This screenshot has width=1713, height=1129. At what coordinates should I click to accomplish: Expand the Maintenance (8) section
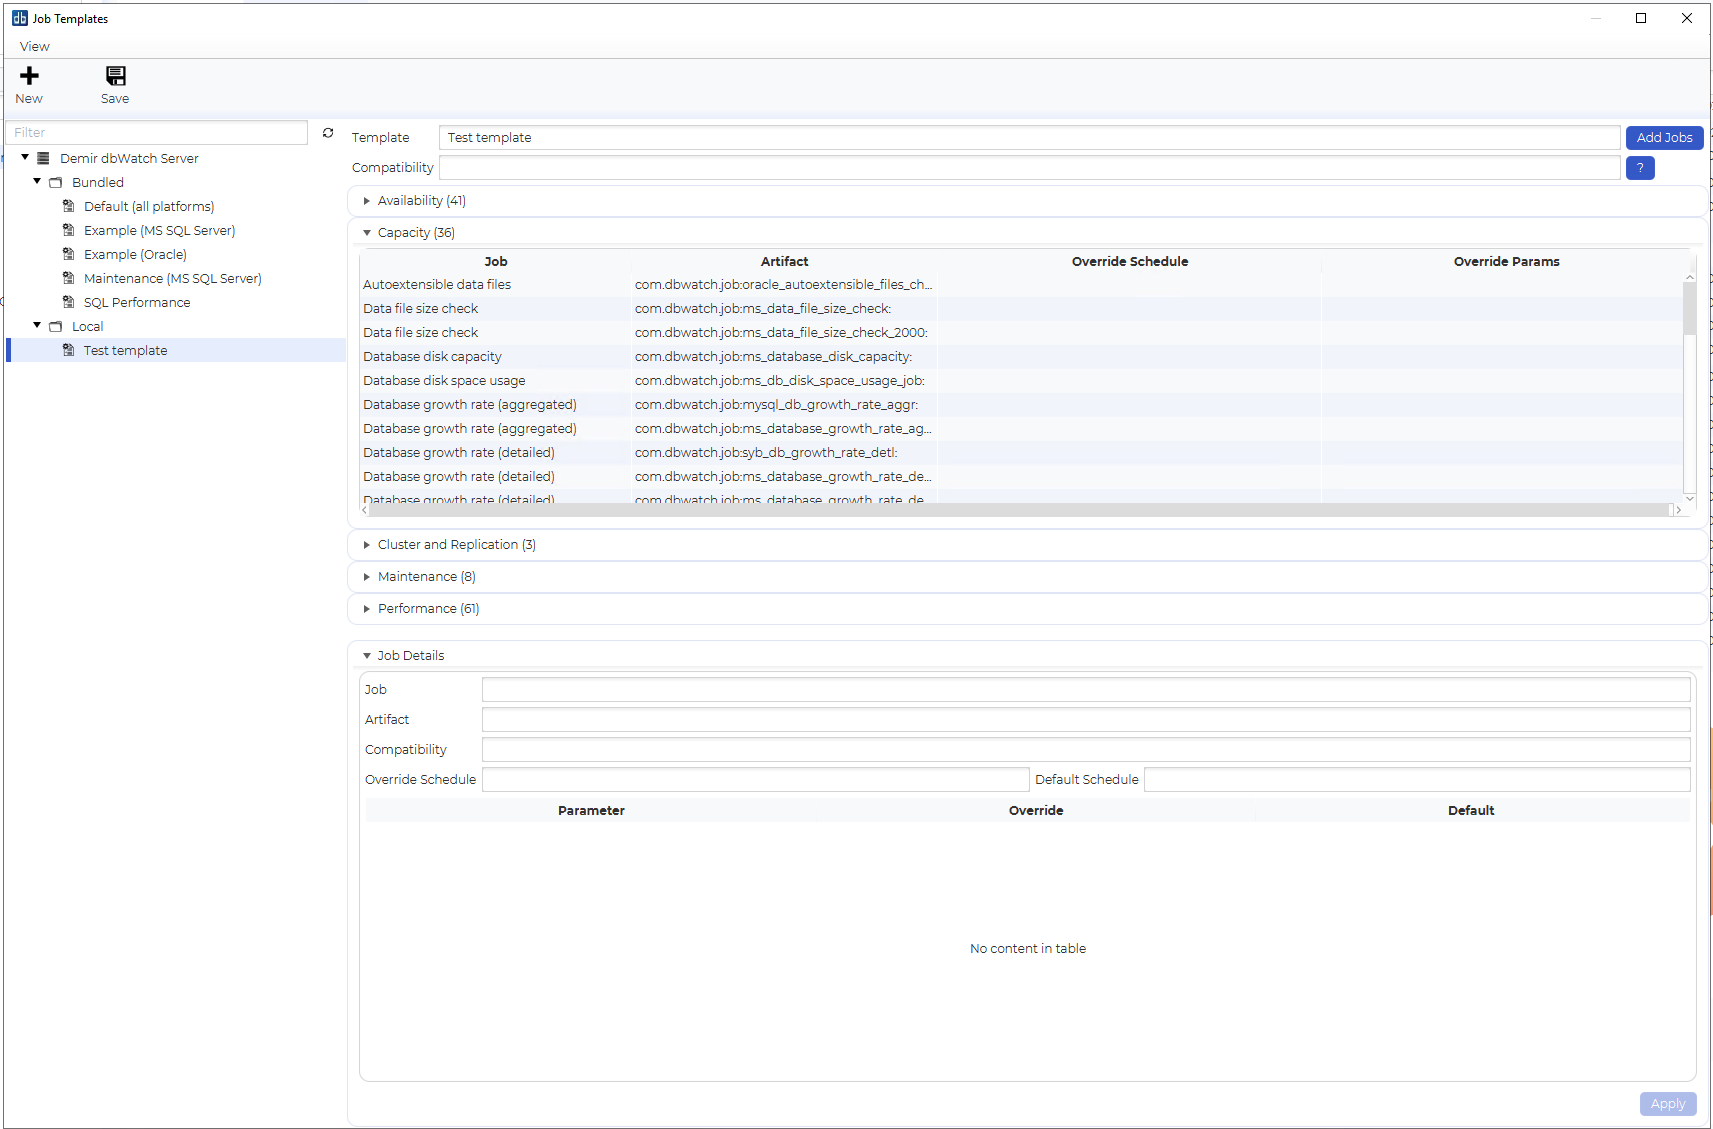point(367,577)
